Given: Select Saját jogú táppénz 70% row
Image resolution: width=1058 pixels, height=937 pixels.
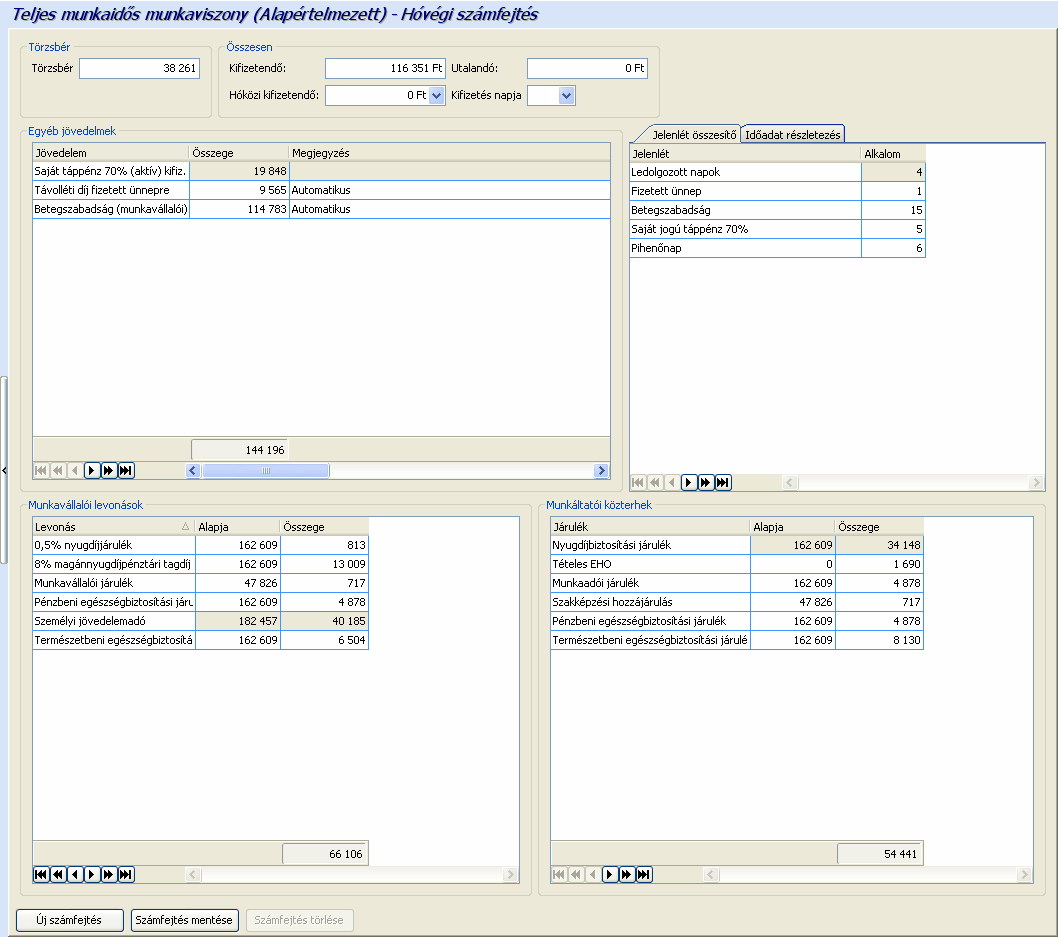Looking at the screenshot, I should (777, 229).
